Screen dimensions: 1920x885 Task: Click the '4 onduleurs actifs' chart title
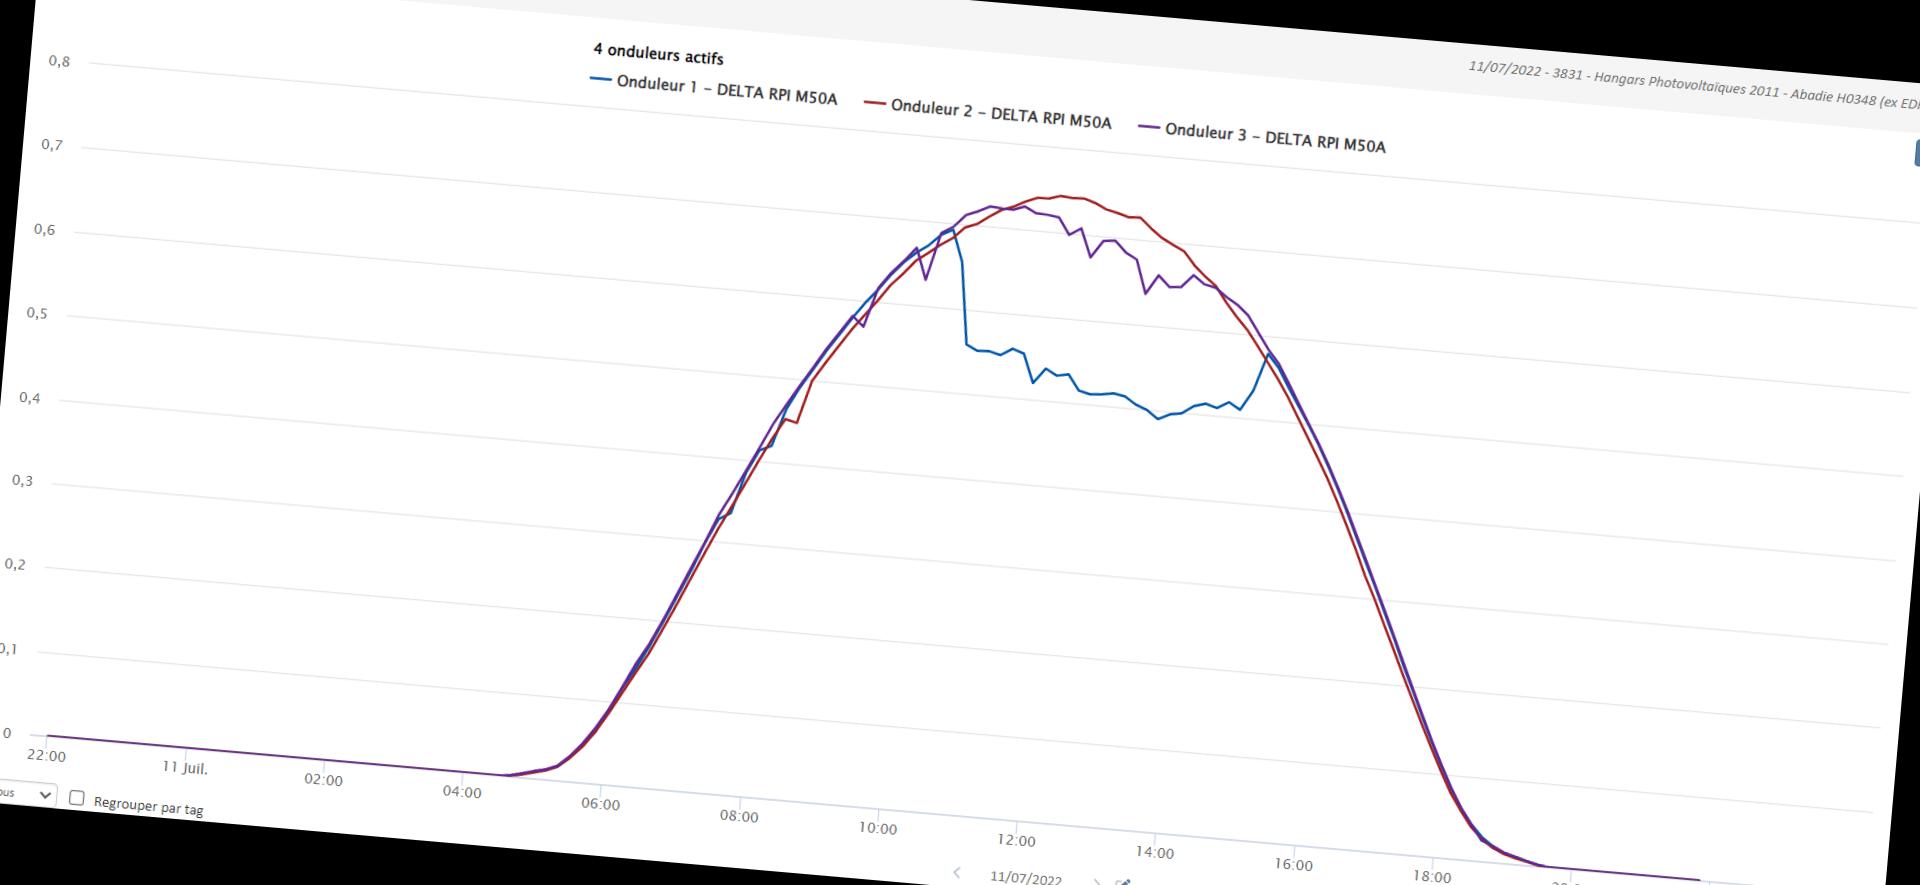tap(658, 54)
